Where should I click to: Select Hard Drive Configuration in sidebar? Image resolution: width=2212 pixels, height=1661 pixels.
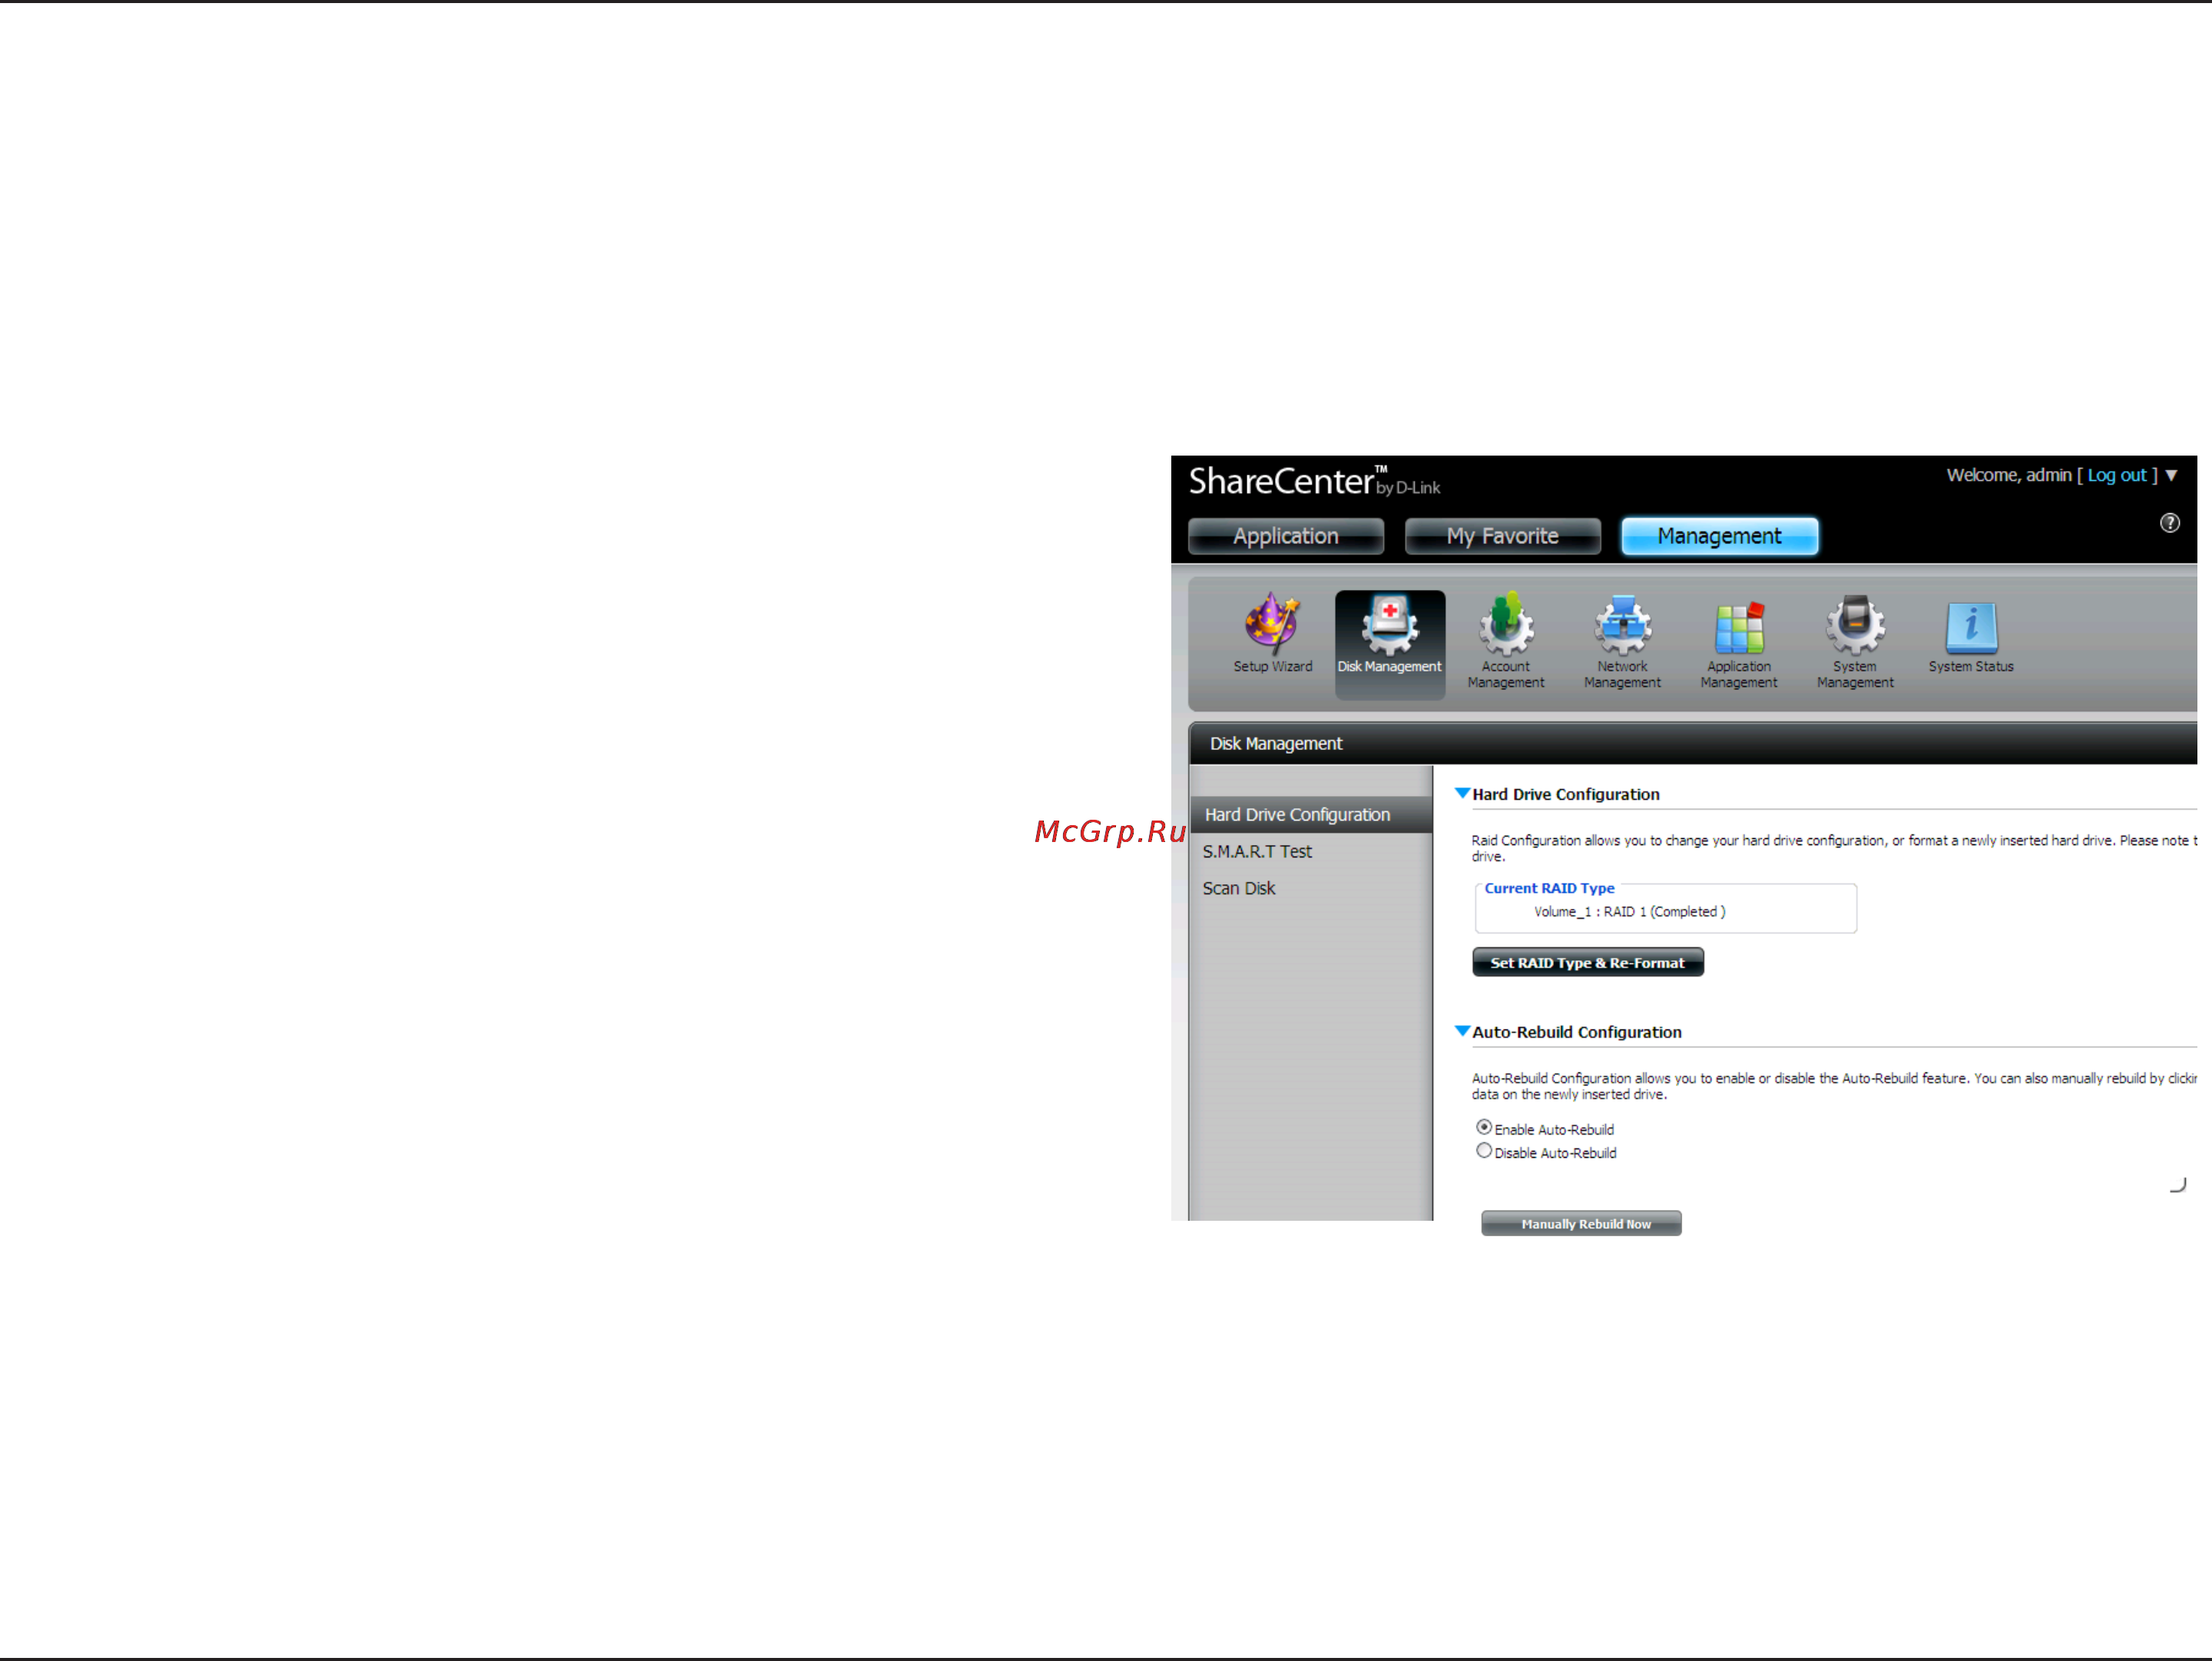pos(1311,815)
